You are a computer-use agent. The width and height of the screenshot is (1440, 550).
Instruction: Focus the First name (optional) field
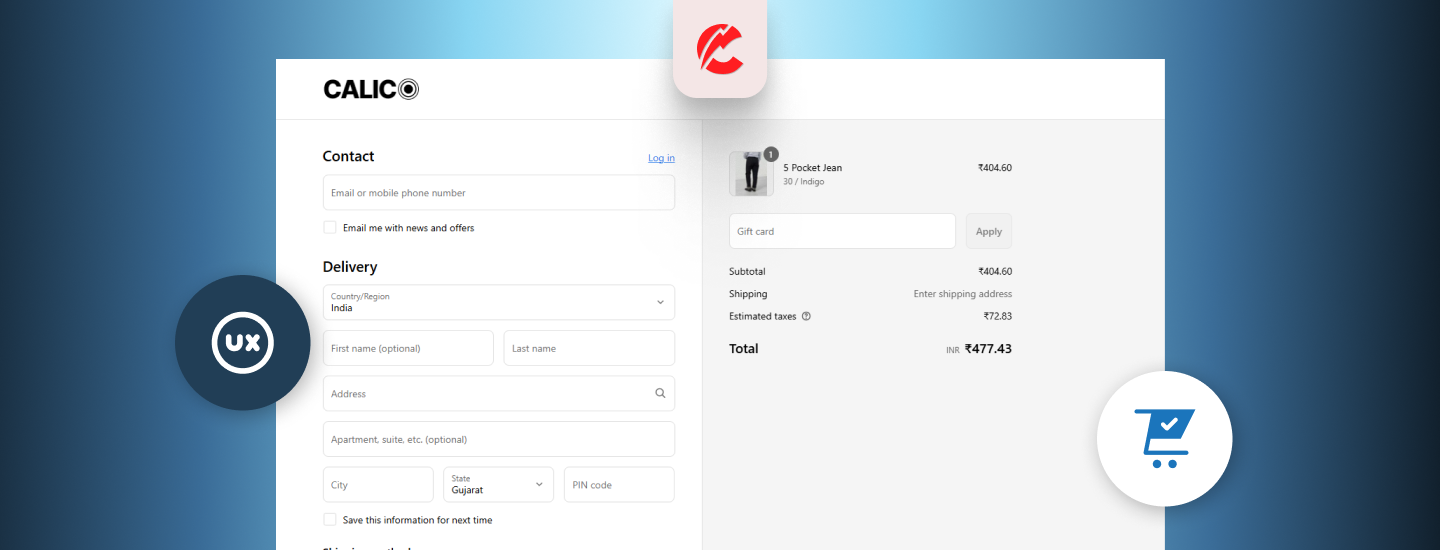(408, 348)
